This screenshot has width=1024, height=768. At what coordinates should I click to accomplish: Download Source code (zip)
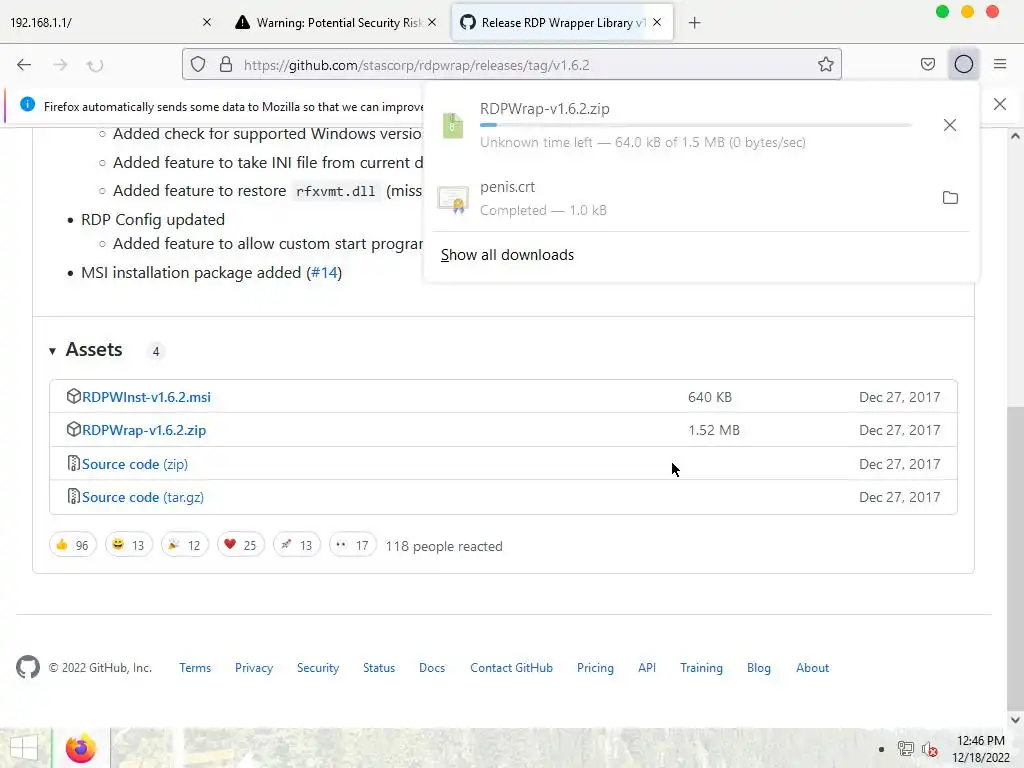pos(135,464)
